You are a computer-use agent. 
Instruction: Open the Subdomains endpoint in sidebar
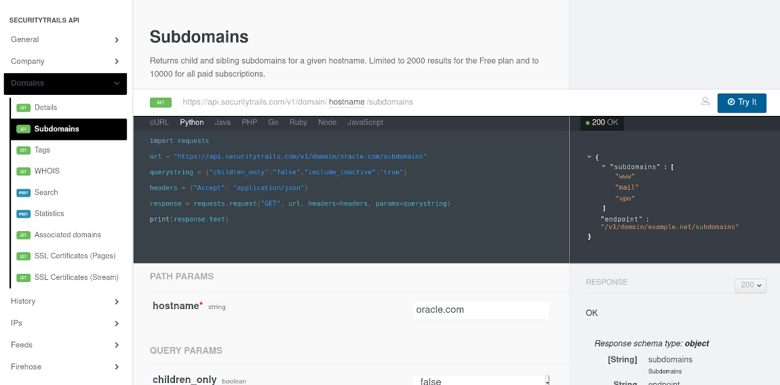(69, 129)
